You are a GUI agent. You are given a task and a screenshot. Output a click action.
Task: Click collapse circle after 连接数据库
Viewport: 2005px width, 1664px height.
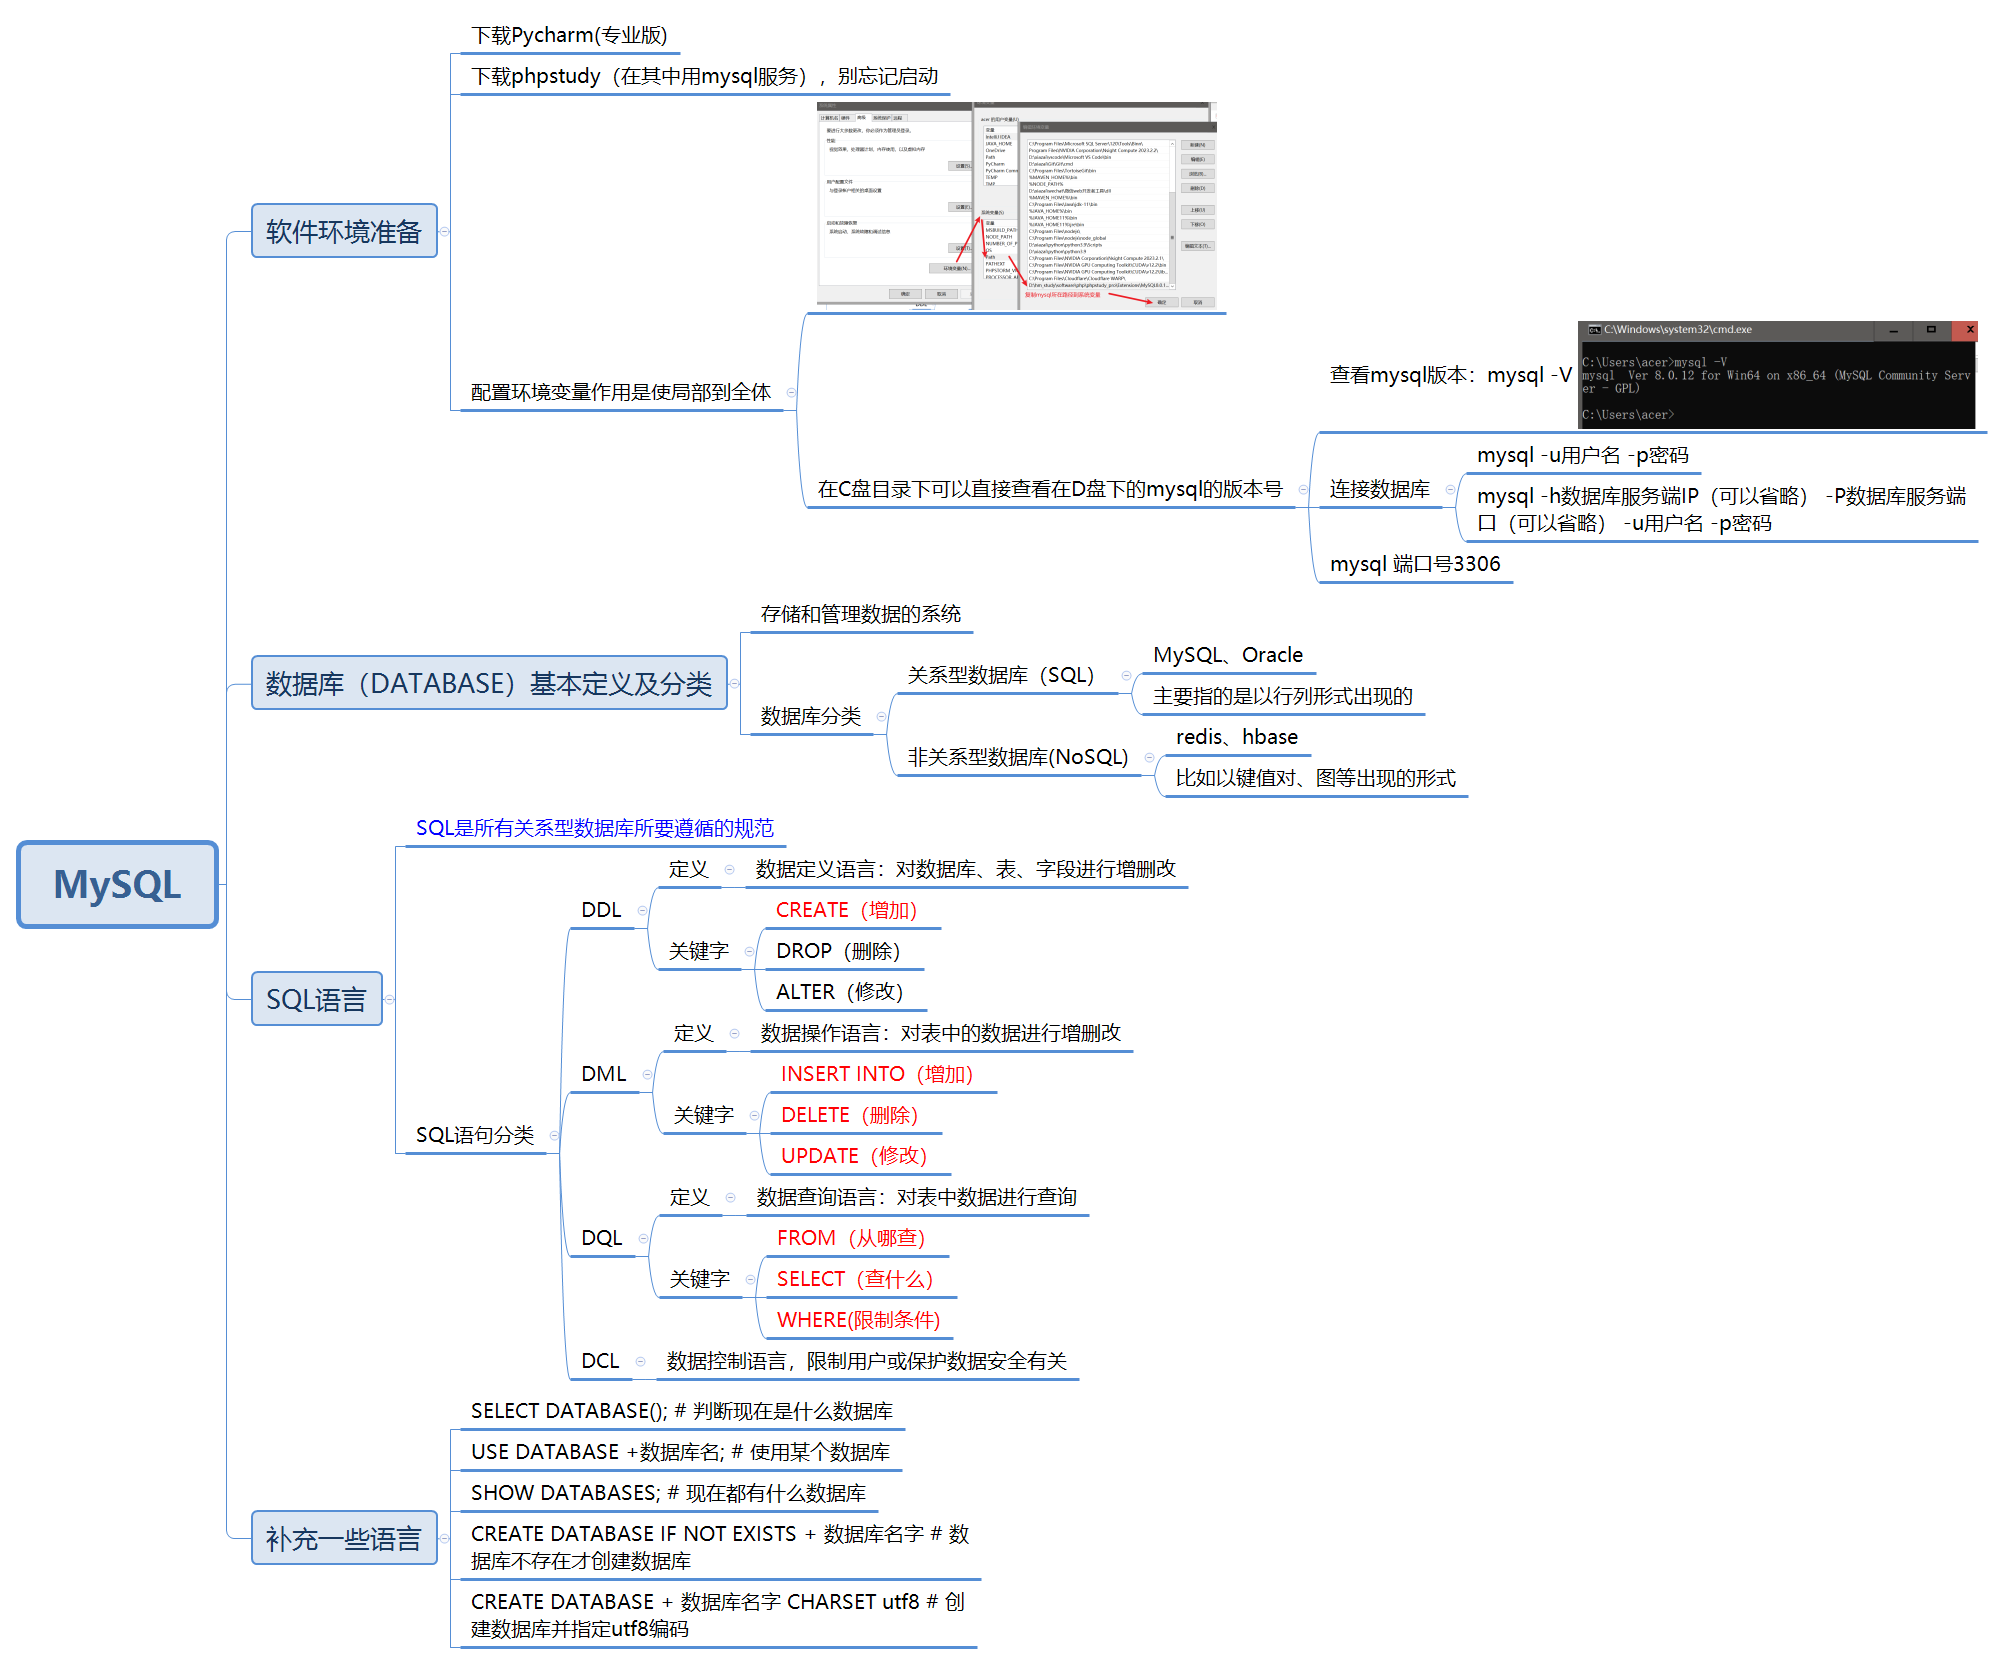(x=1450, y=489)
